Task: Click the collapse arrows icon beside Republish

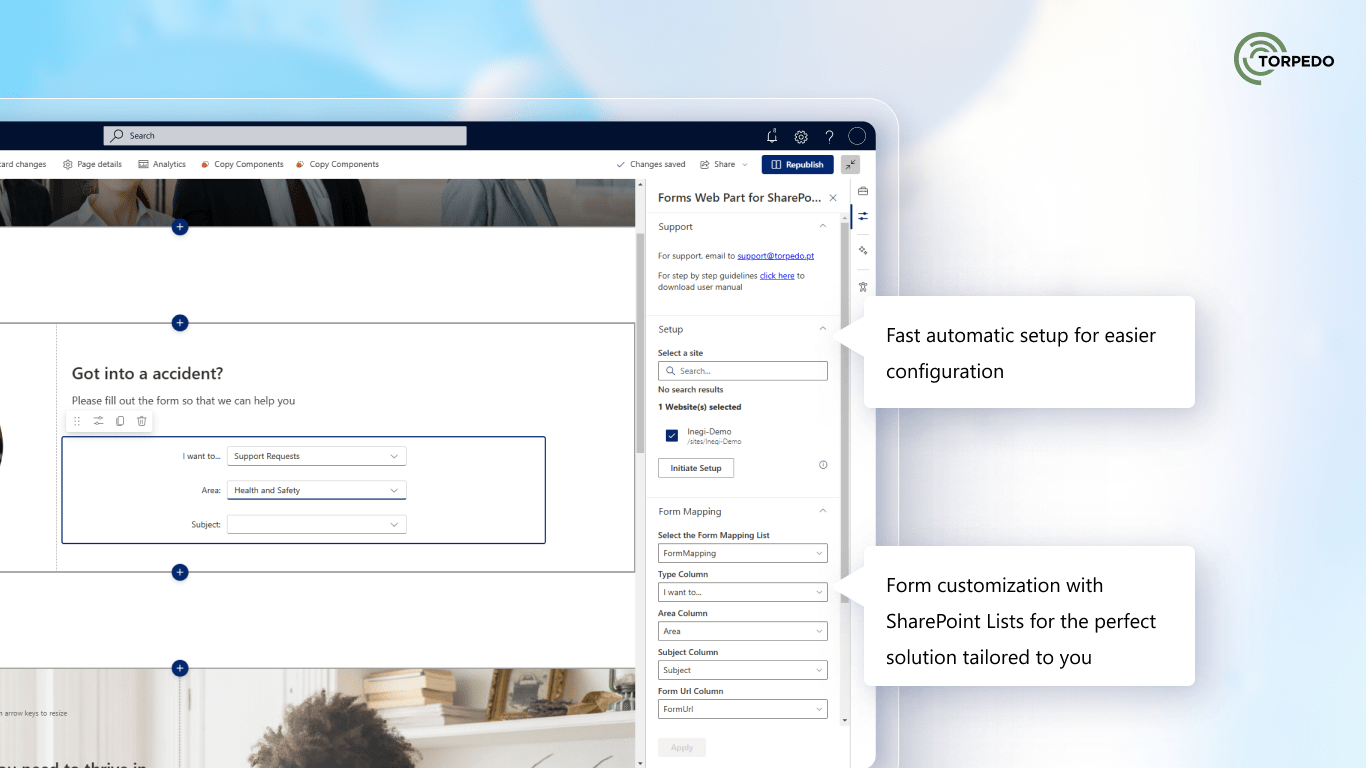Action: click(851, 164)
